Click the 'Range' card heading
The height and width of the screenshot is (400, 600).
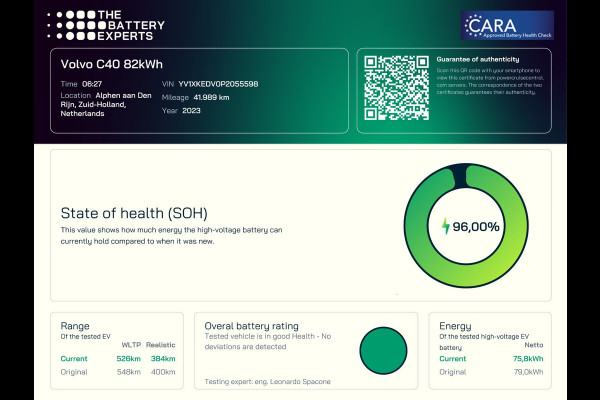(x=75, y=326)
